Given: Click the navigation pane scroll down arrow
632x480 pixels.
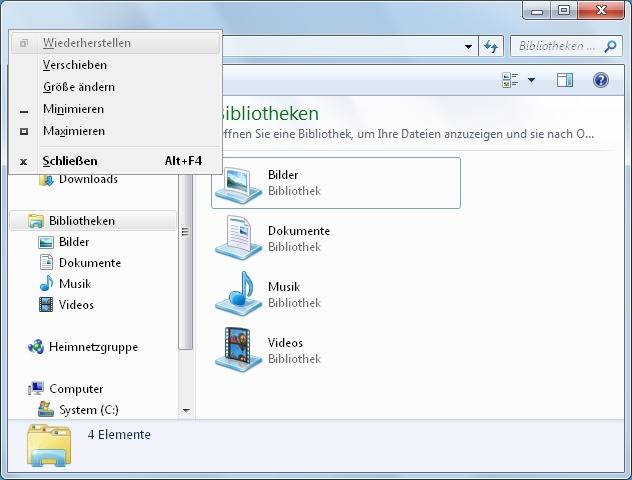Looking at the screenshot, I should click(186, 411).
